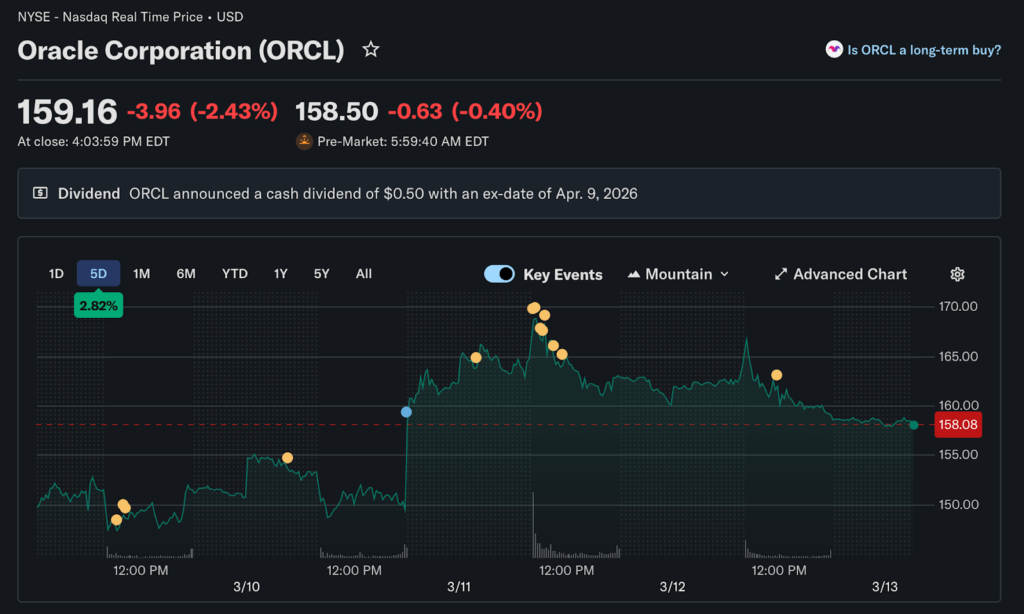
Task: Show the YTD chart range
Action: [x=234, y=273]
